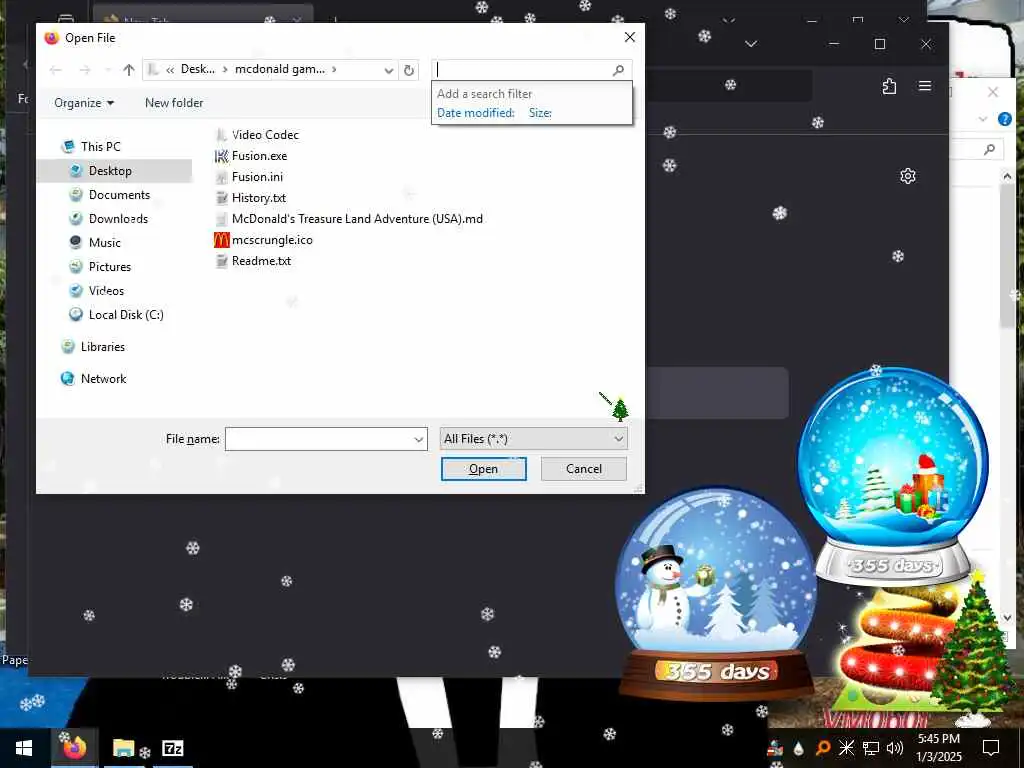Open Music in navigation pane
The height and width of the screenshot is (768, 1024).
104,242
